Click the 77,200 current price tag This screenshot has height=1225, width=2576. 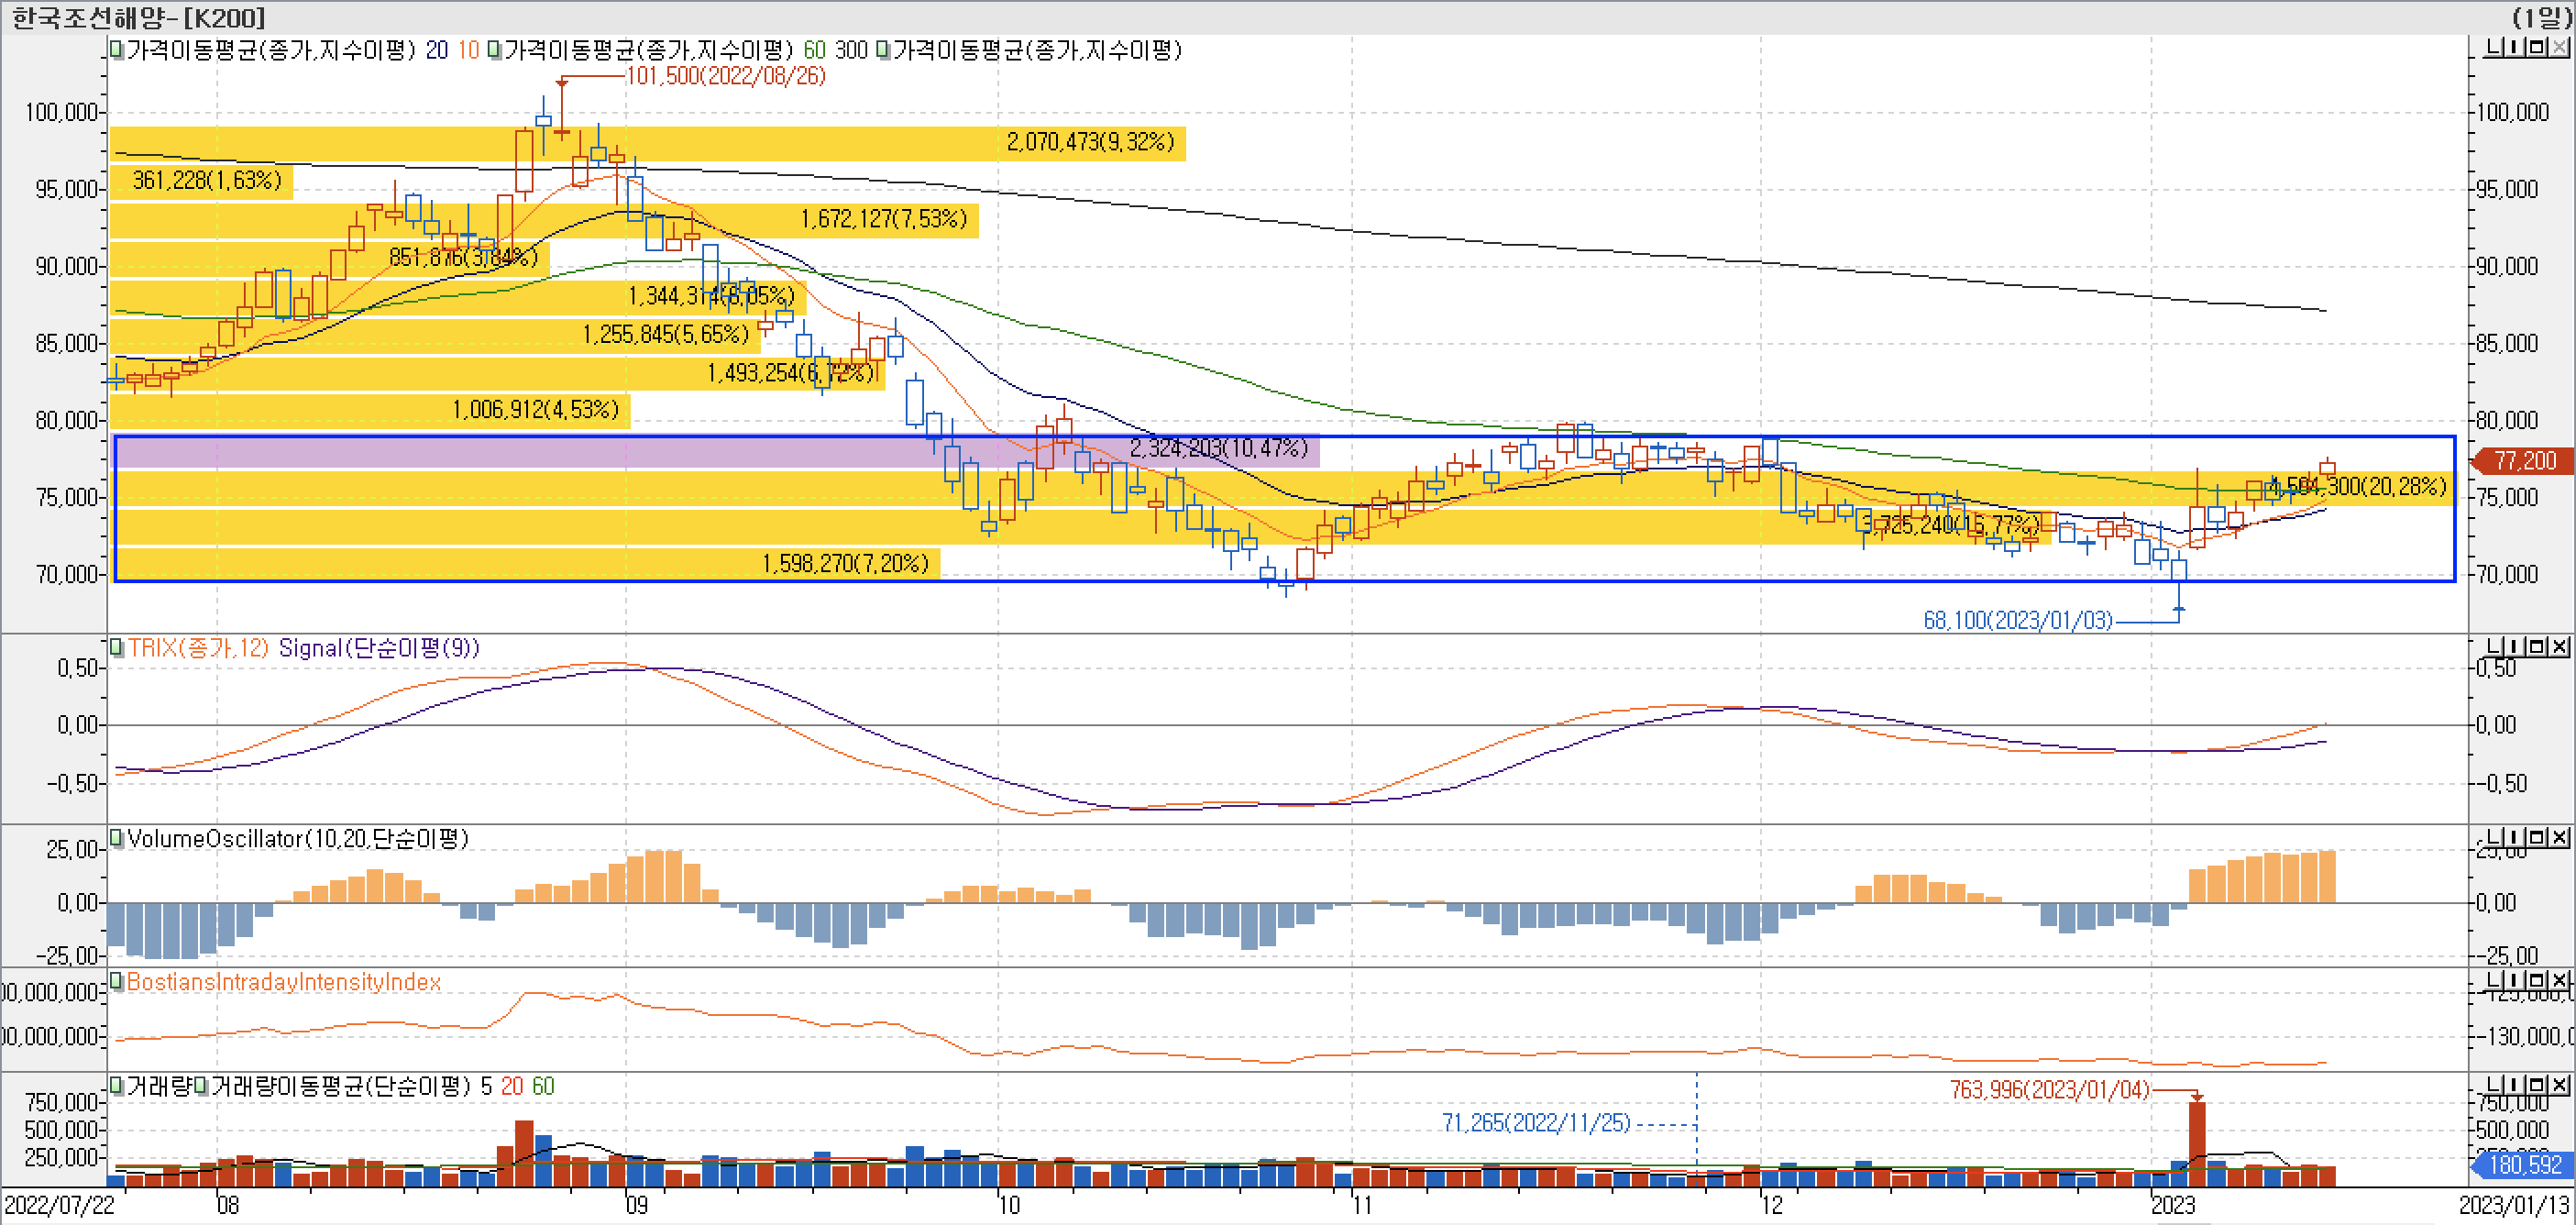2524,461
